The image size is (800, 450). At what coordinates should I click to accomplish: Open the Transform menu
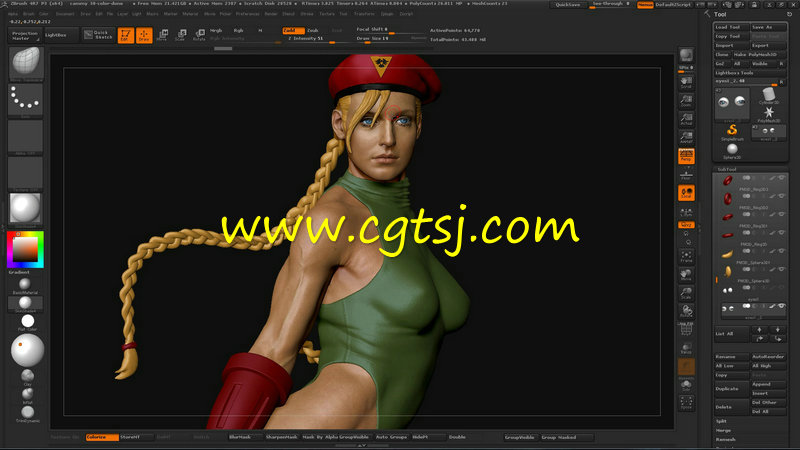pos(364,14)
